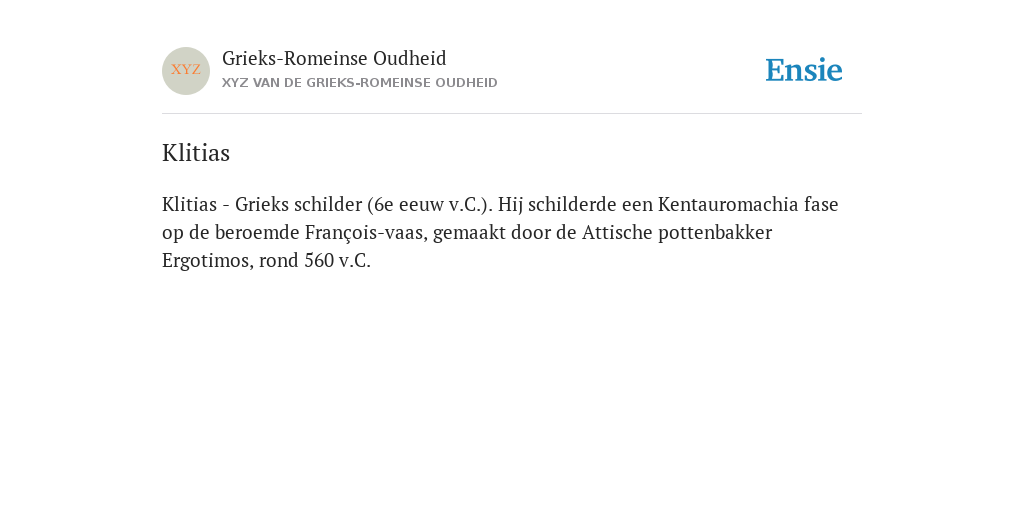Screen dimensions: 1024x512
Task: Click the first word Klitias of the paragraph
Action: (x=189, y=204)
